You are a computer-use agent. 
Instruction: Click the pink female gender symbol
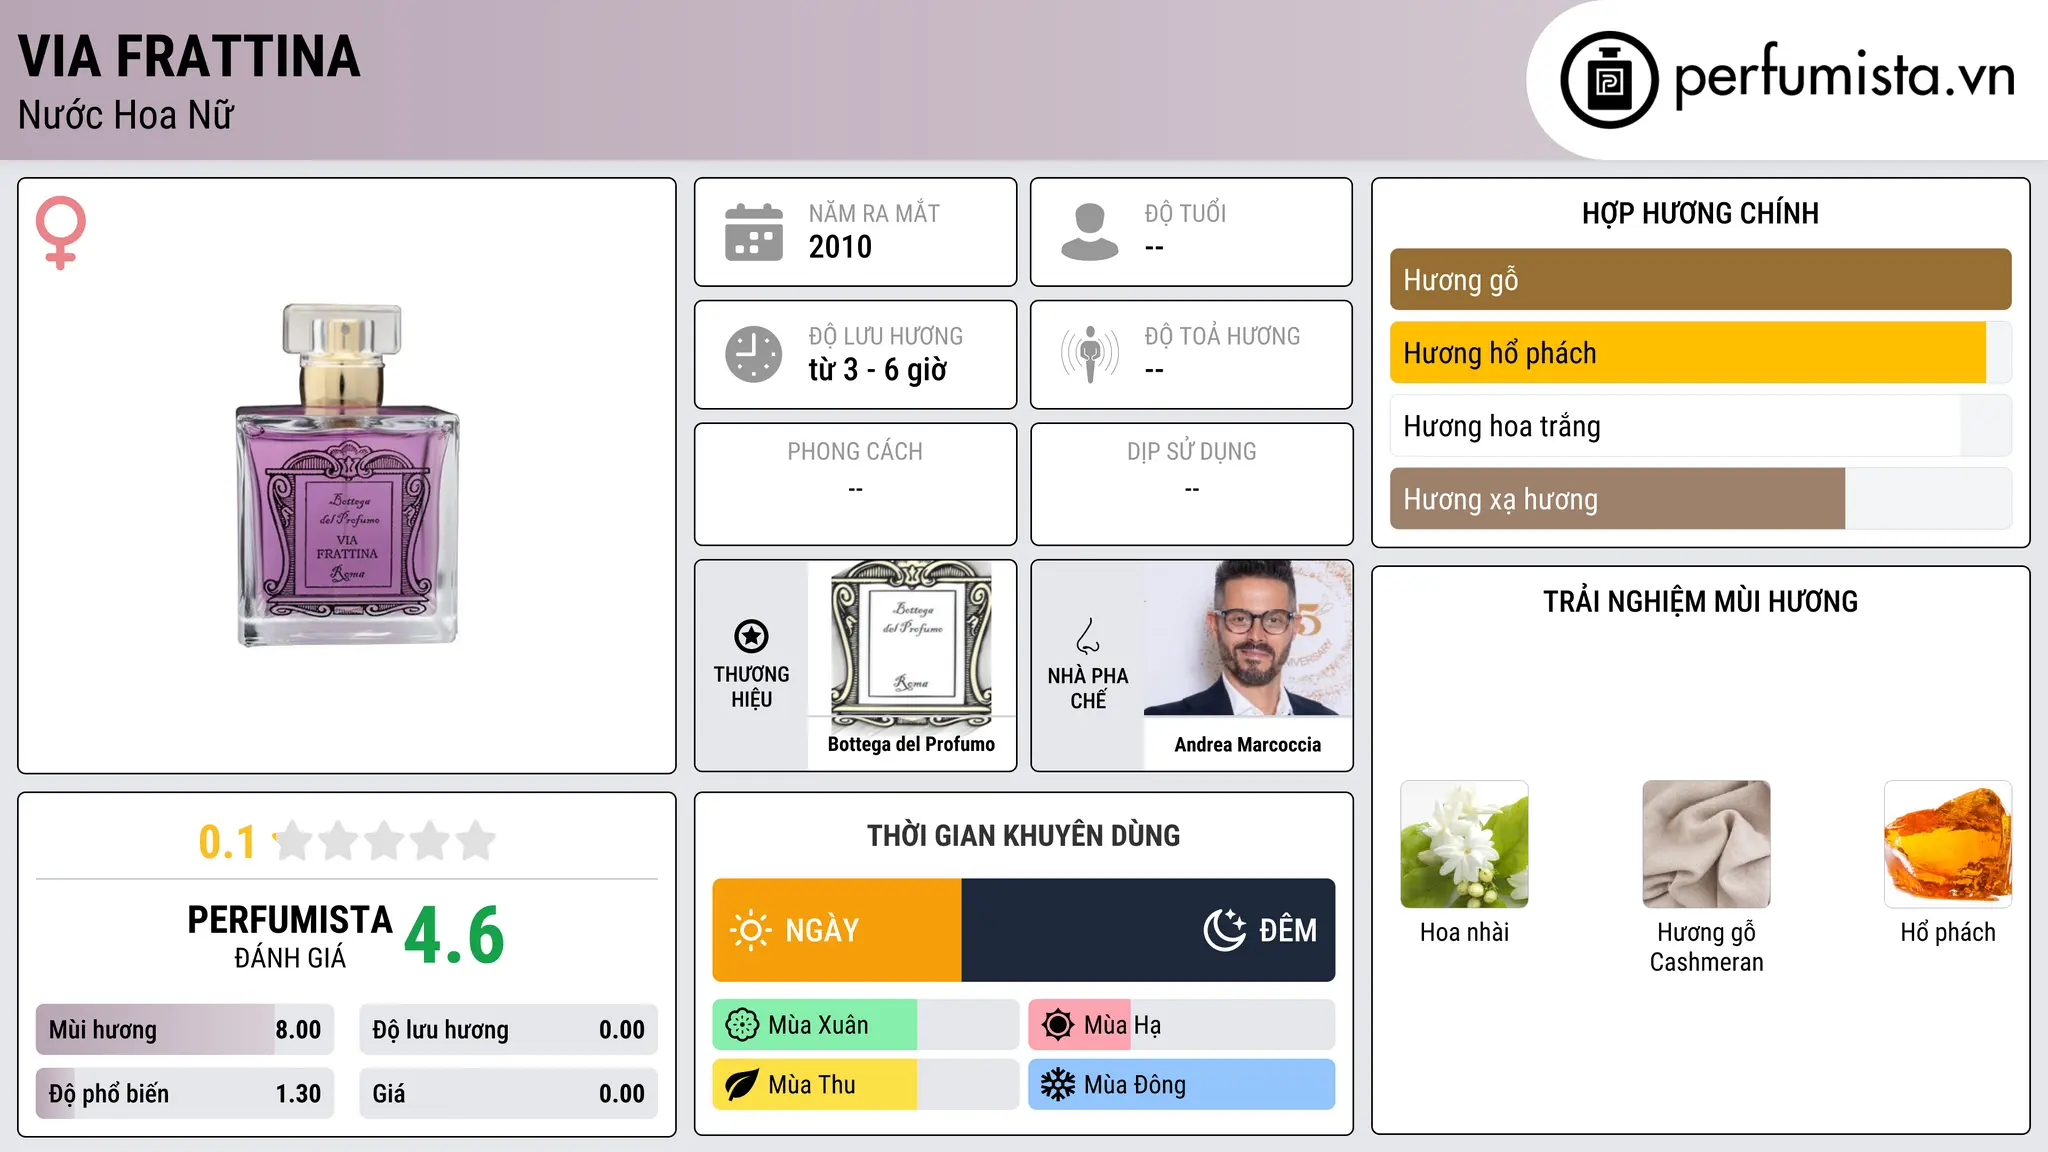(61, 232)
